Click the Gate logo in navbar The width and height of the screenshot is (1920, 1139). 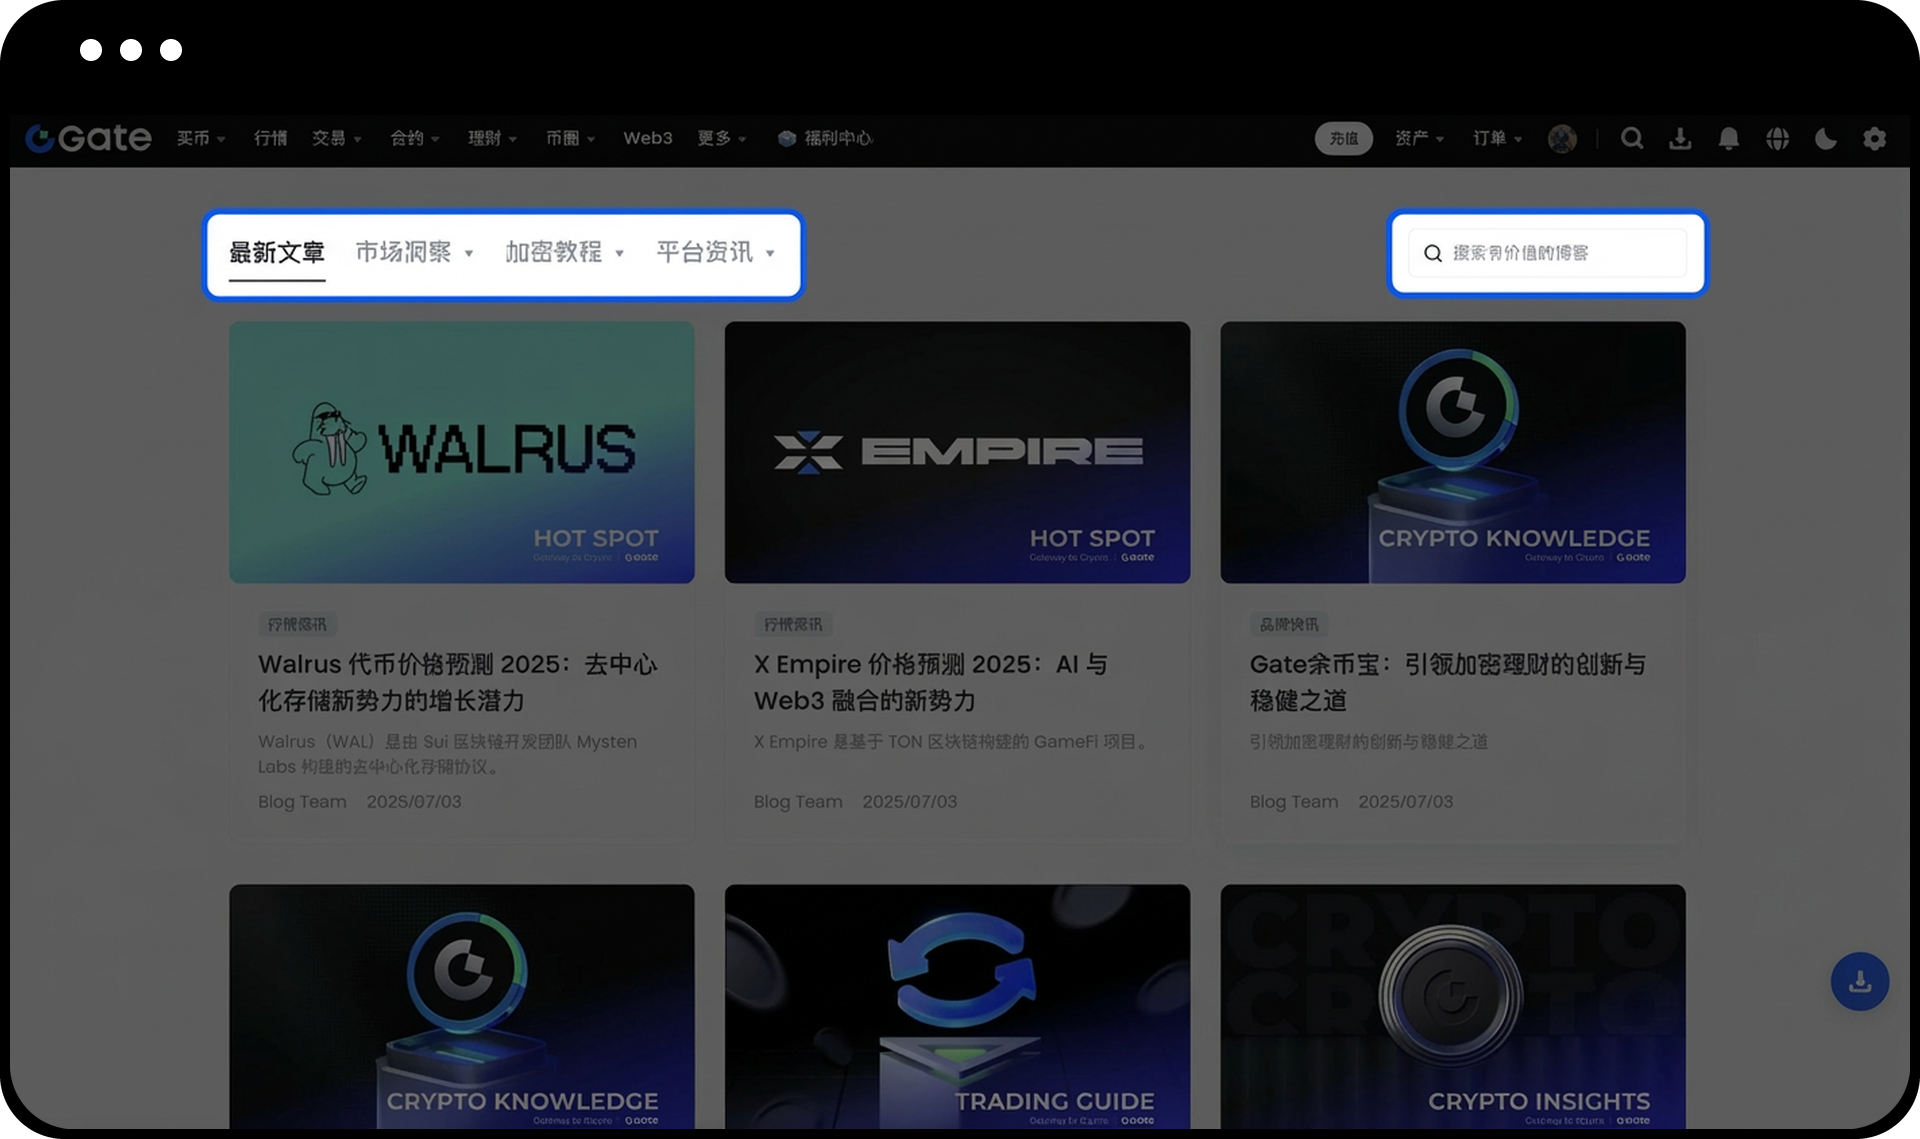(88, 138)
